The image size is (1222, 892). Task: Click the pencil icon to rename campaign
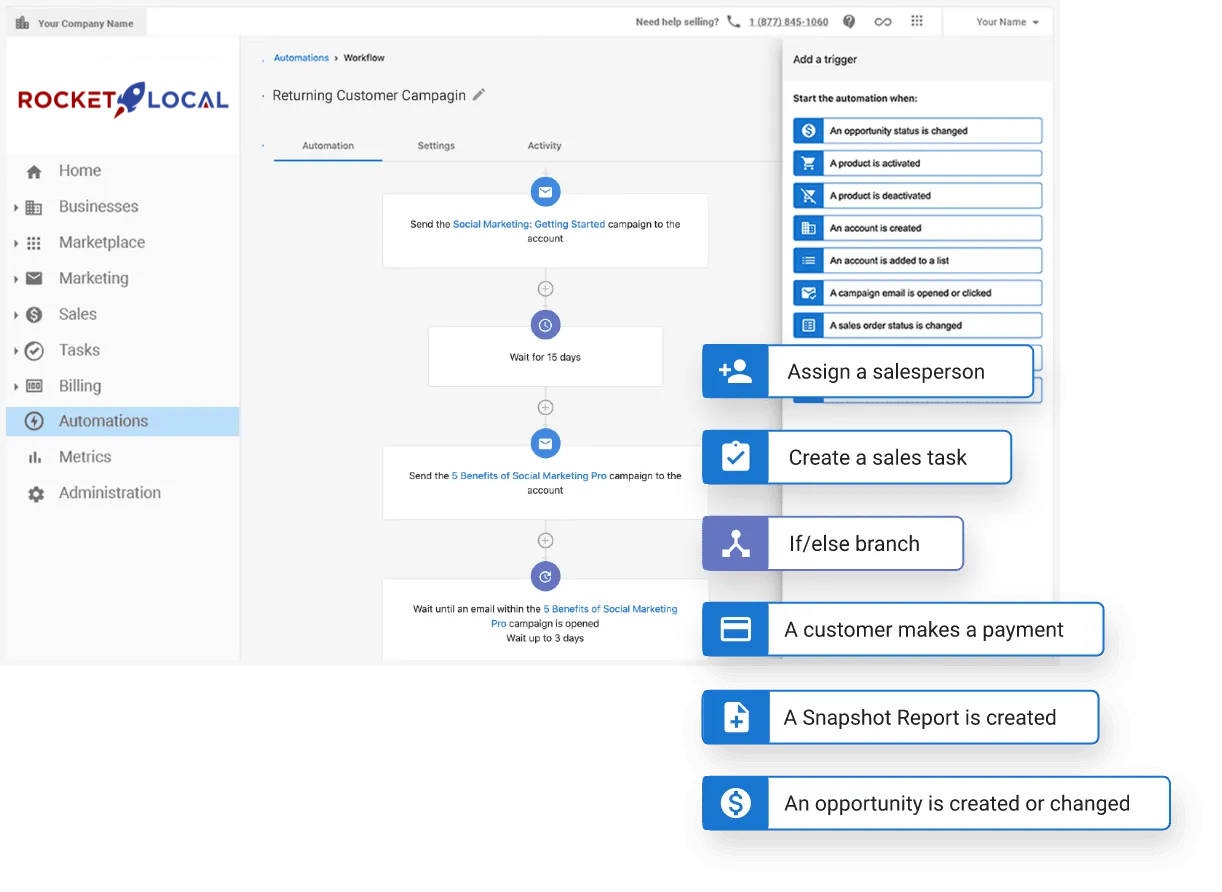coord(479,95)
